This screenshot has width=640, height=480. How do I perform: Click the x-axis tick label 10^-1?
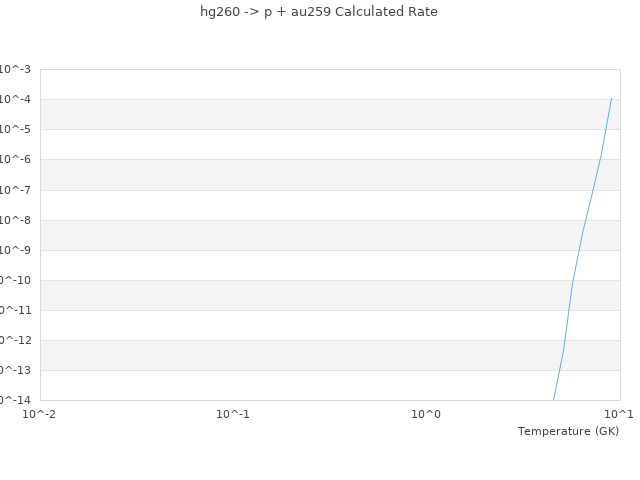[x=233, y=414]
